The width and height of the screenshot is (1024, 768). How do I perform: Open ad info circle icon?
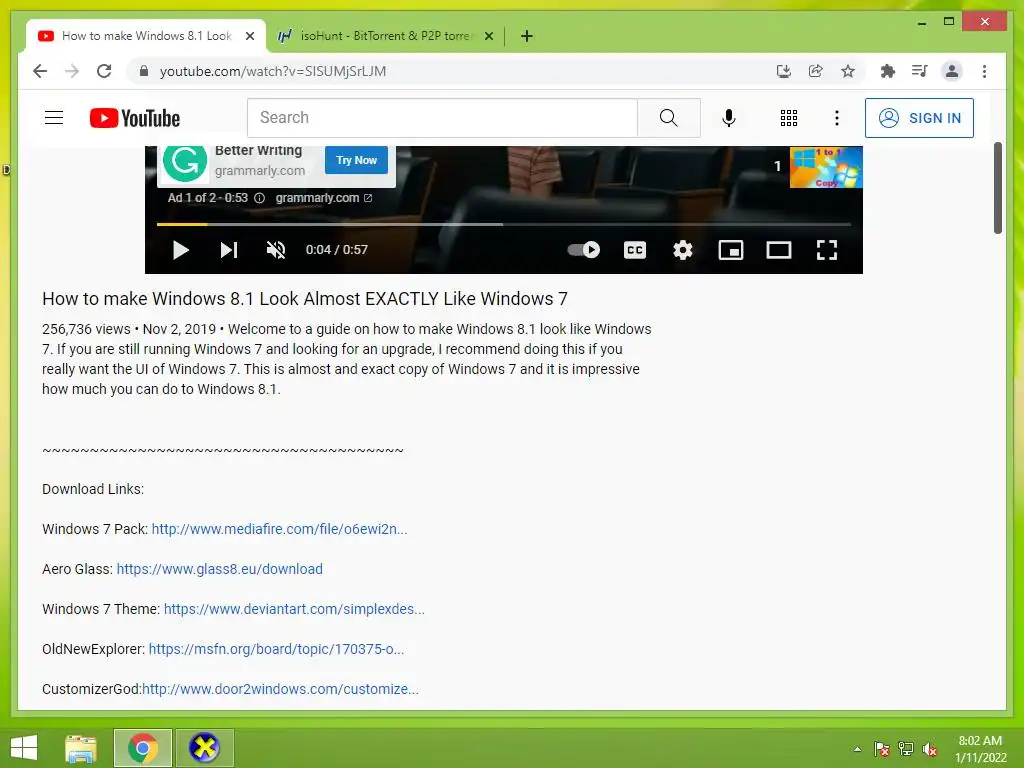tap(259, 198)
